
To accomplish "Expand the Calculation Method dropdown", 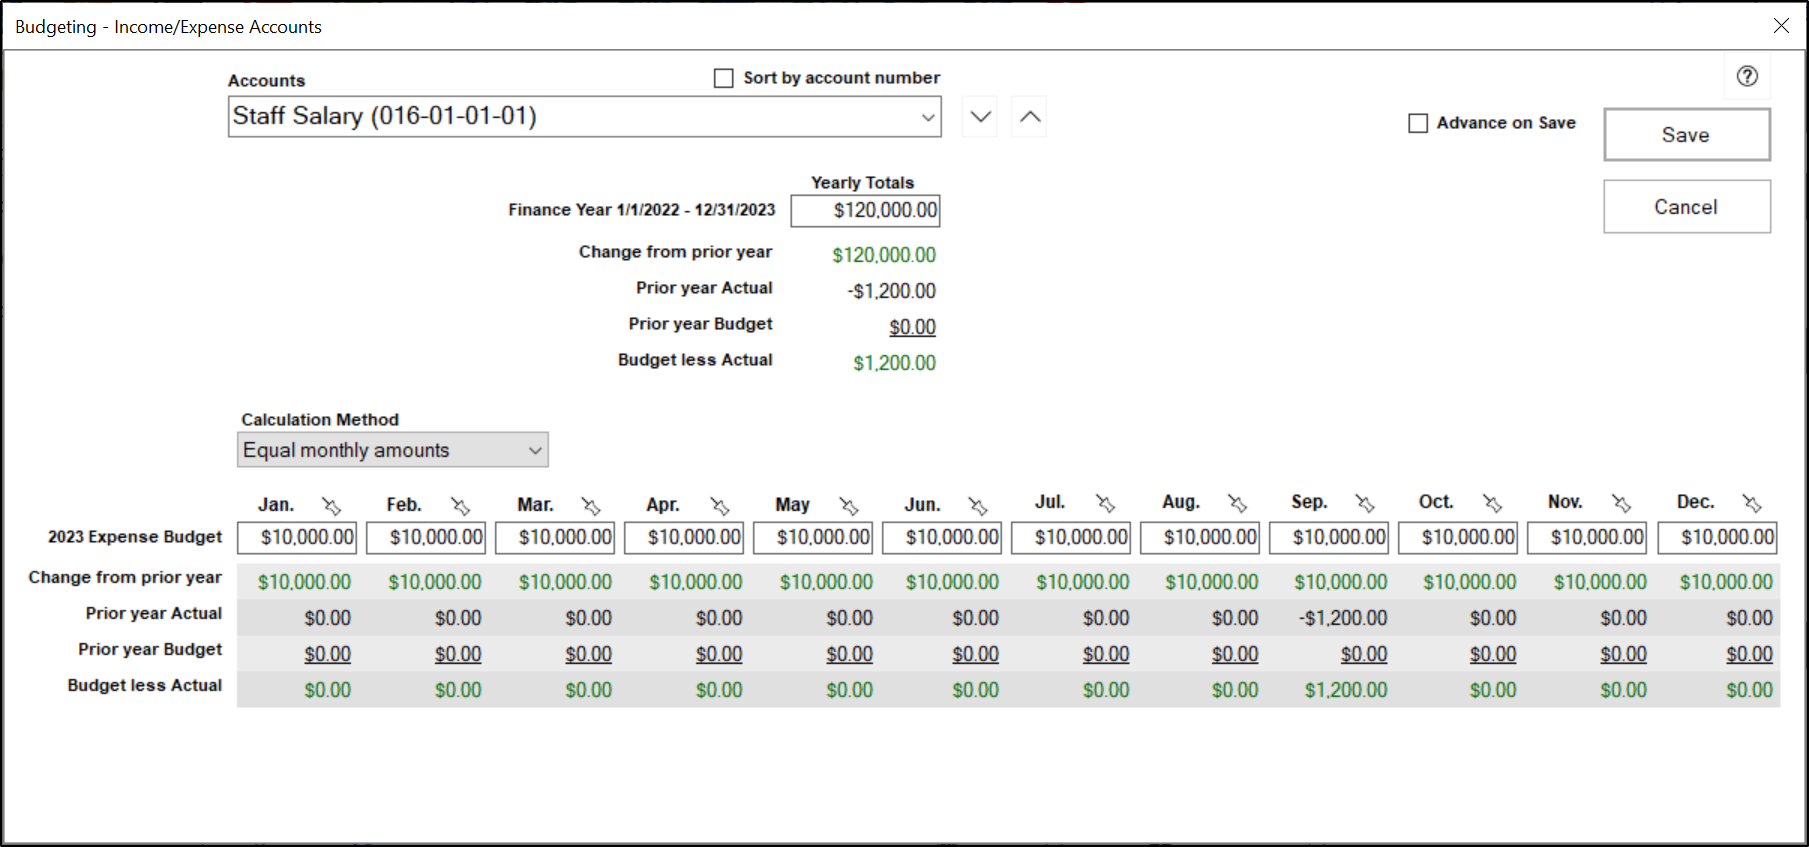I will (x=393, y=450).
